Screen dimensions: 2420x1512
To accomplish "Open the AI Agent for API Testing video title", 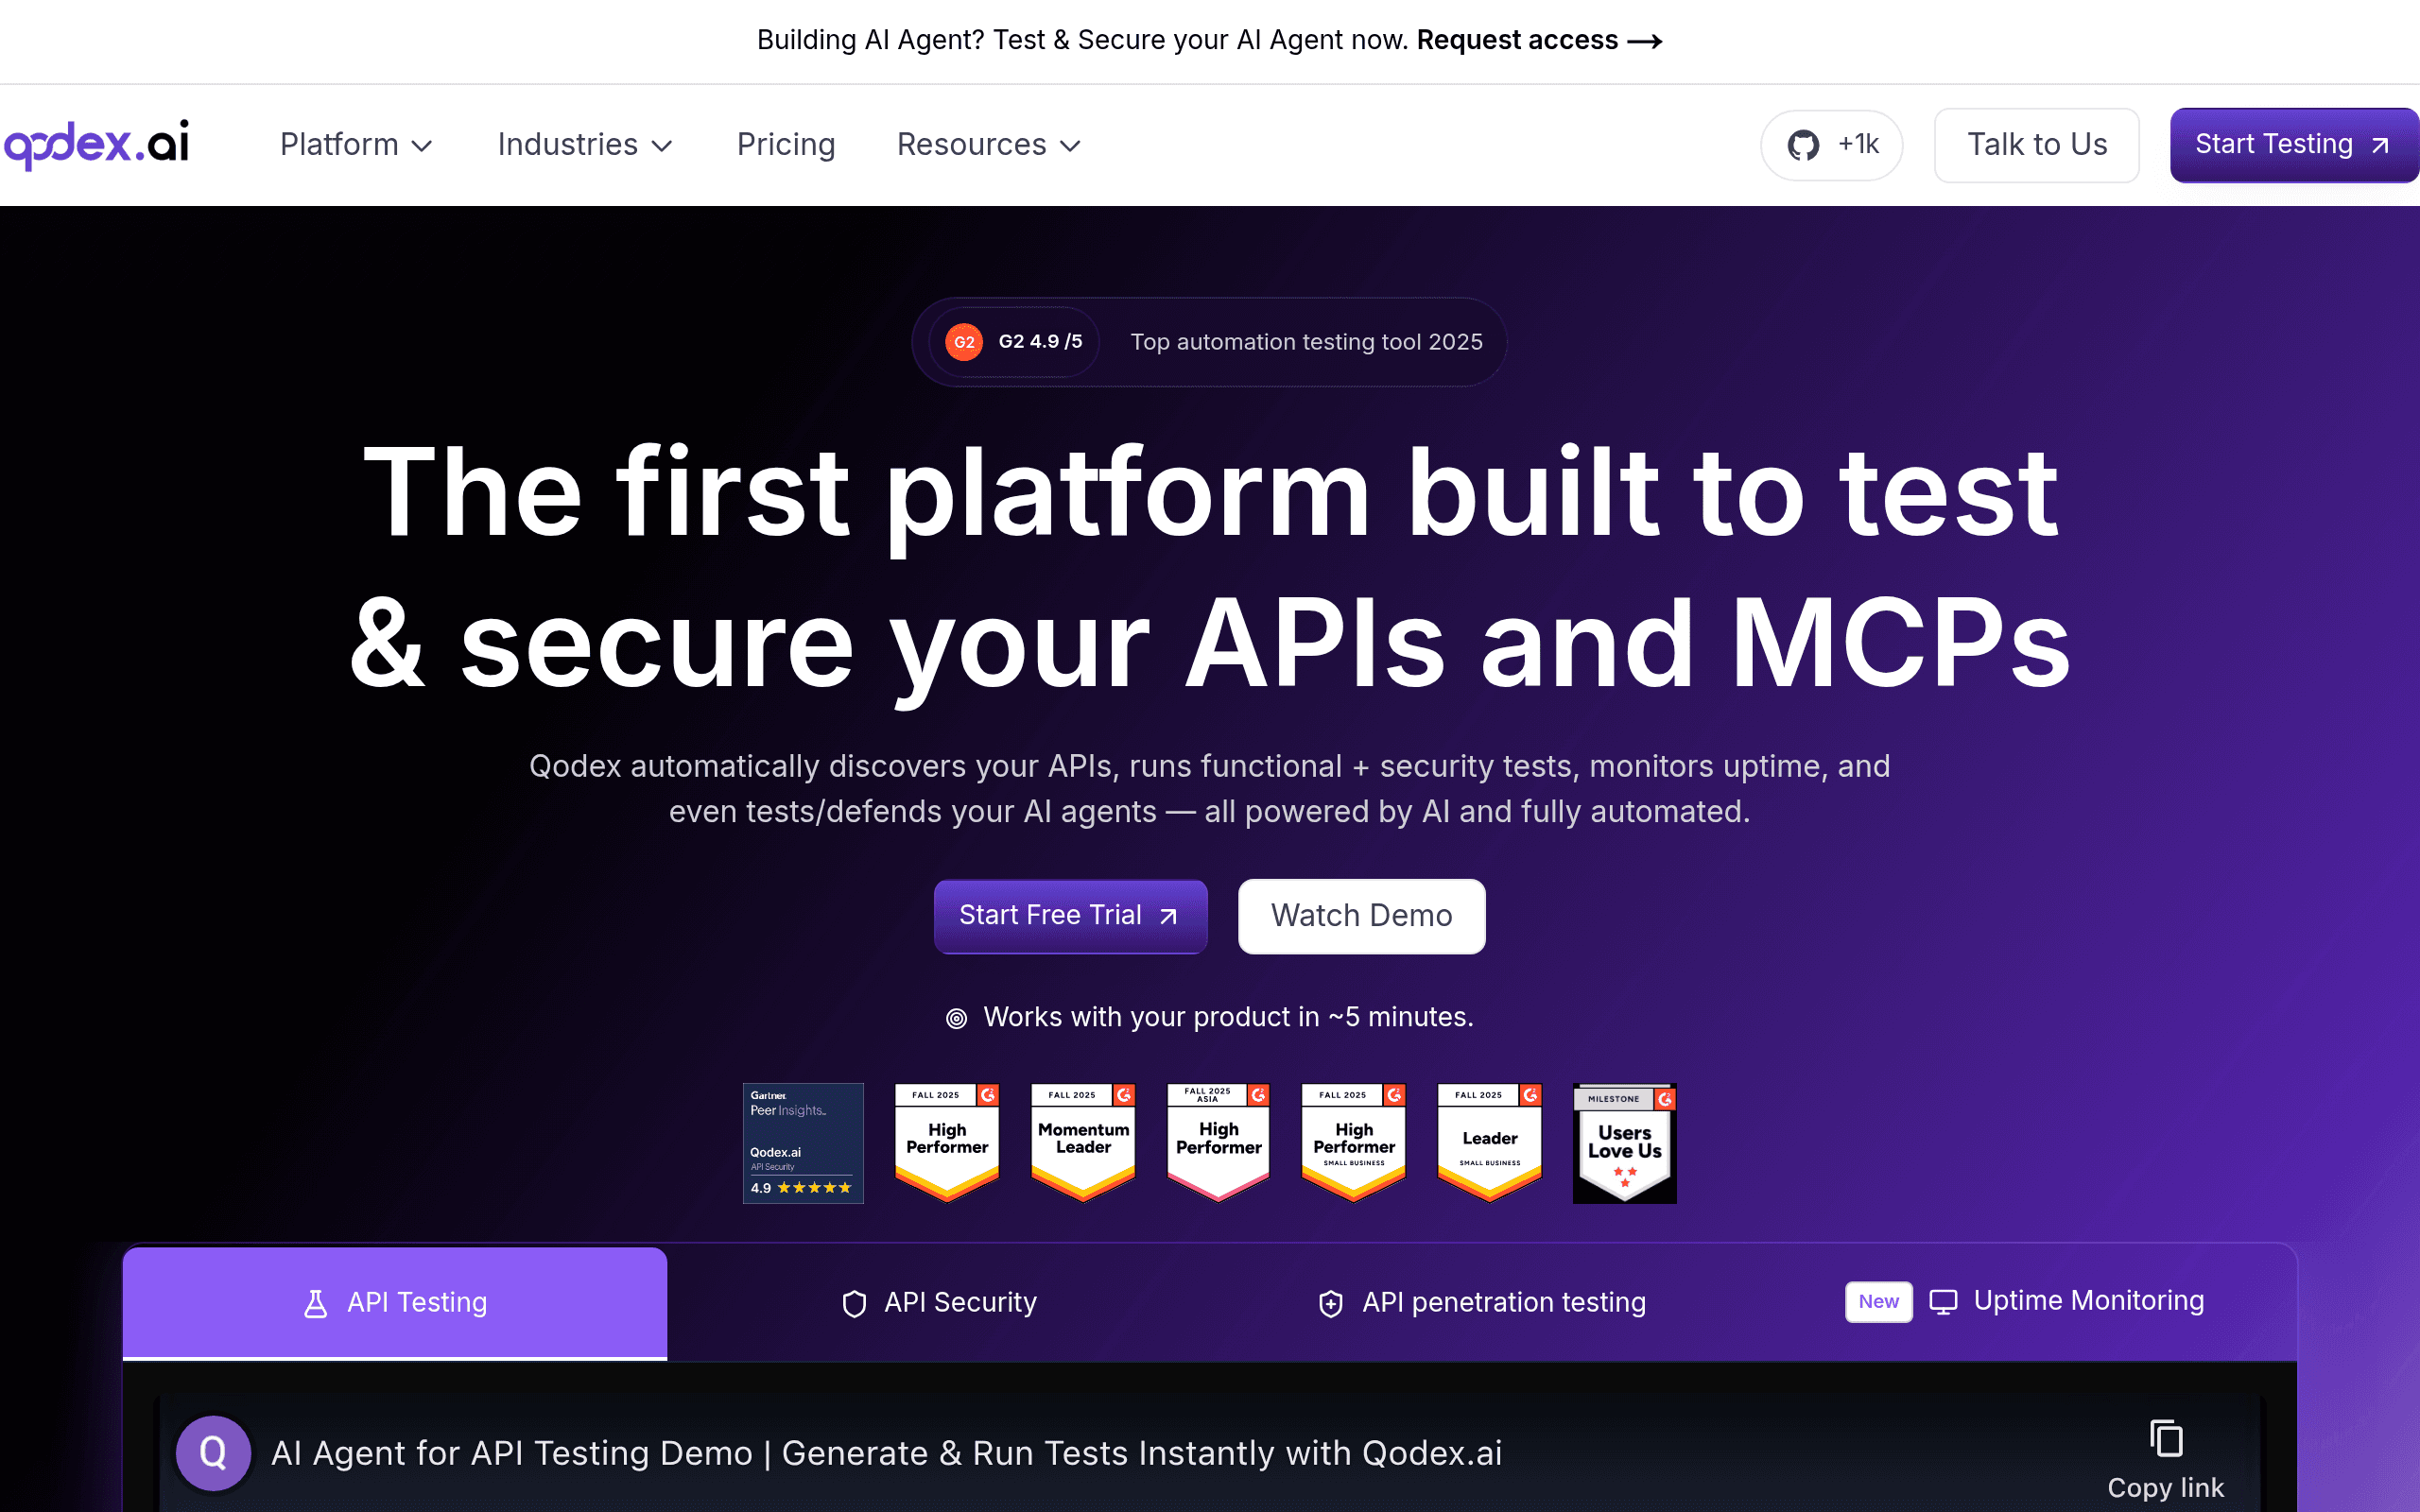I will pyautogui.click(x=886, y=1453).
